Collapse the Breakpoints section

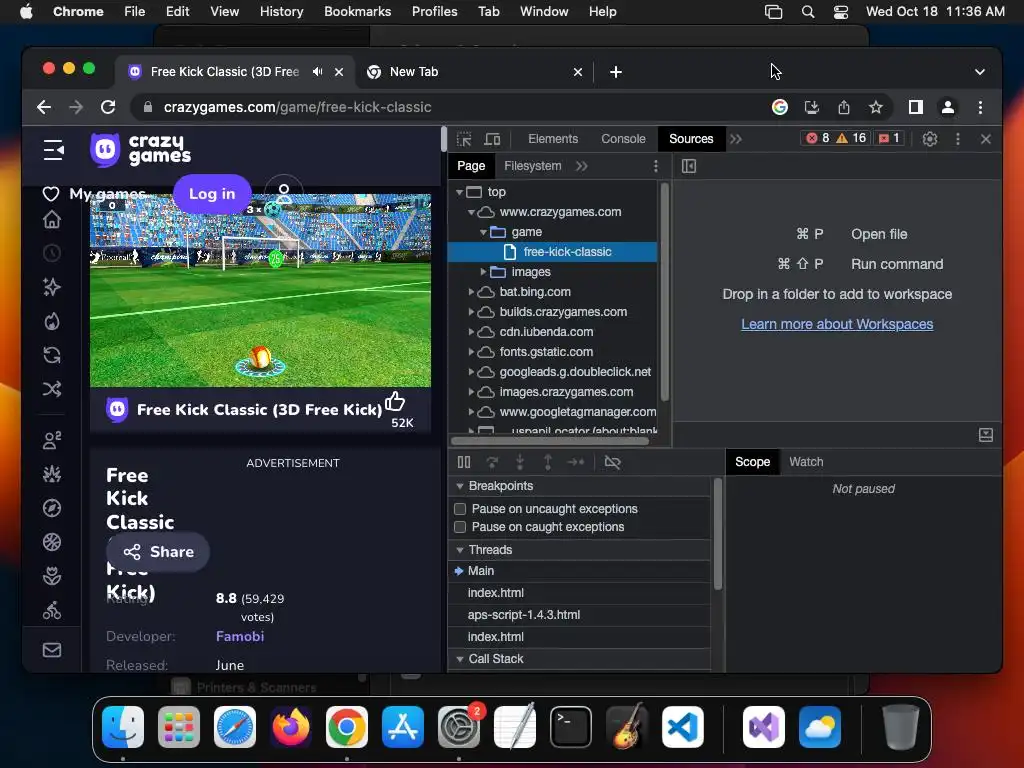click(460, 487)
